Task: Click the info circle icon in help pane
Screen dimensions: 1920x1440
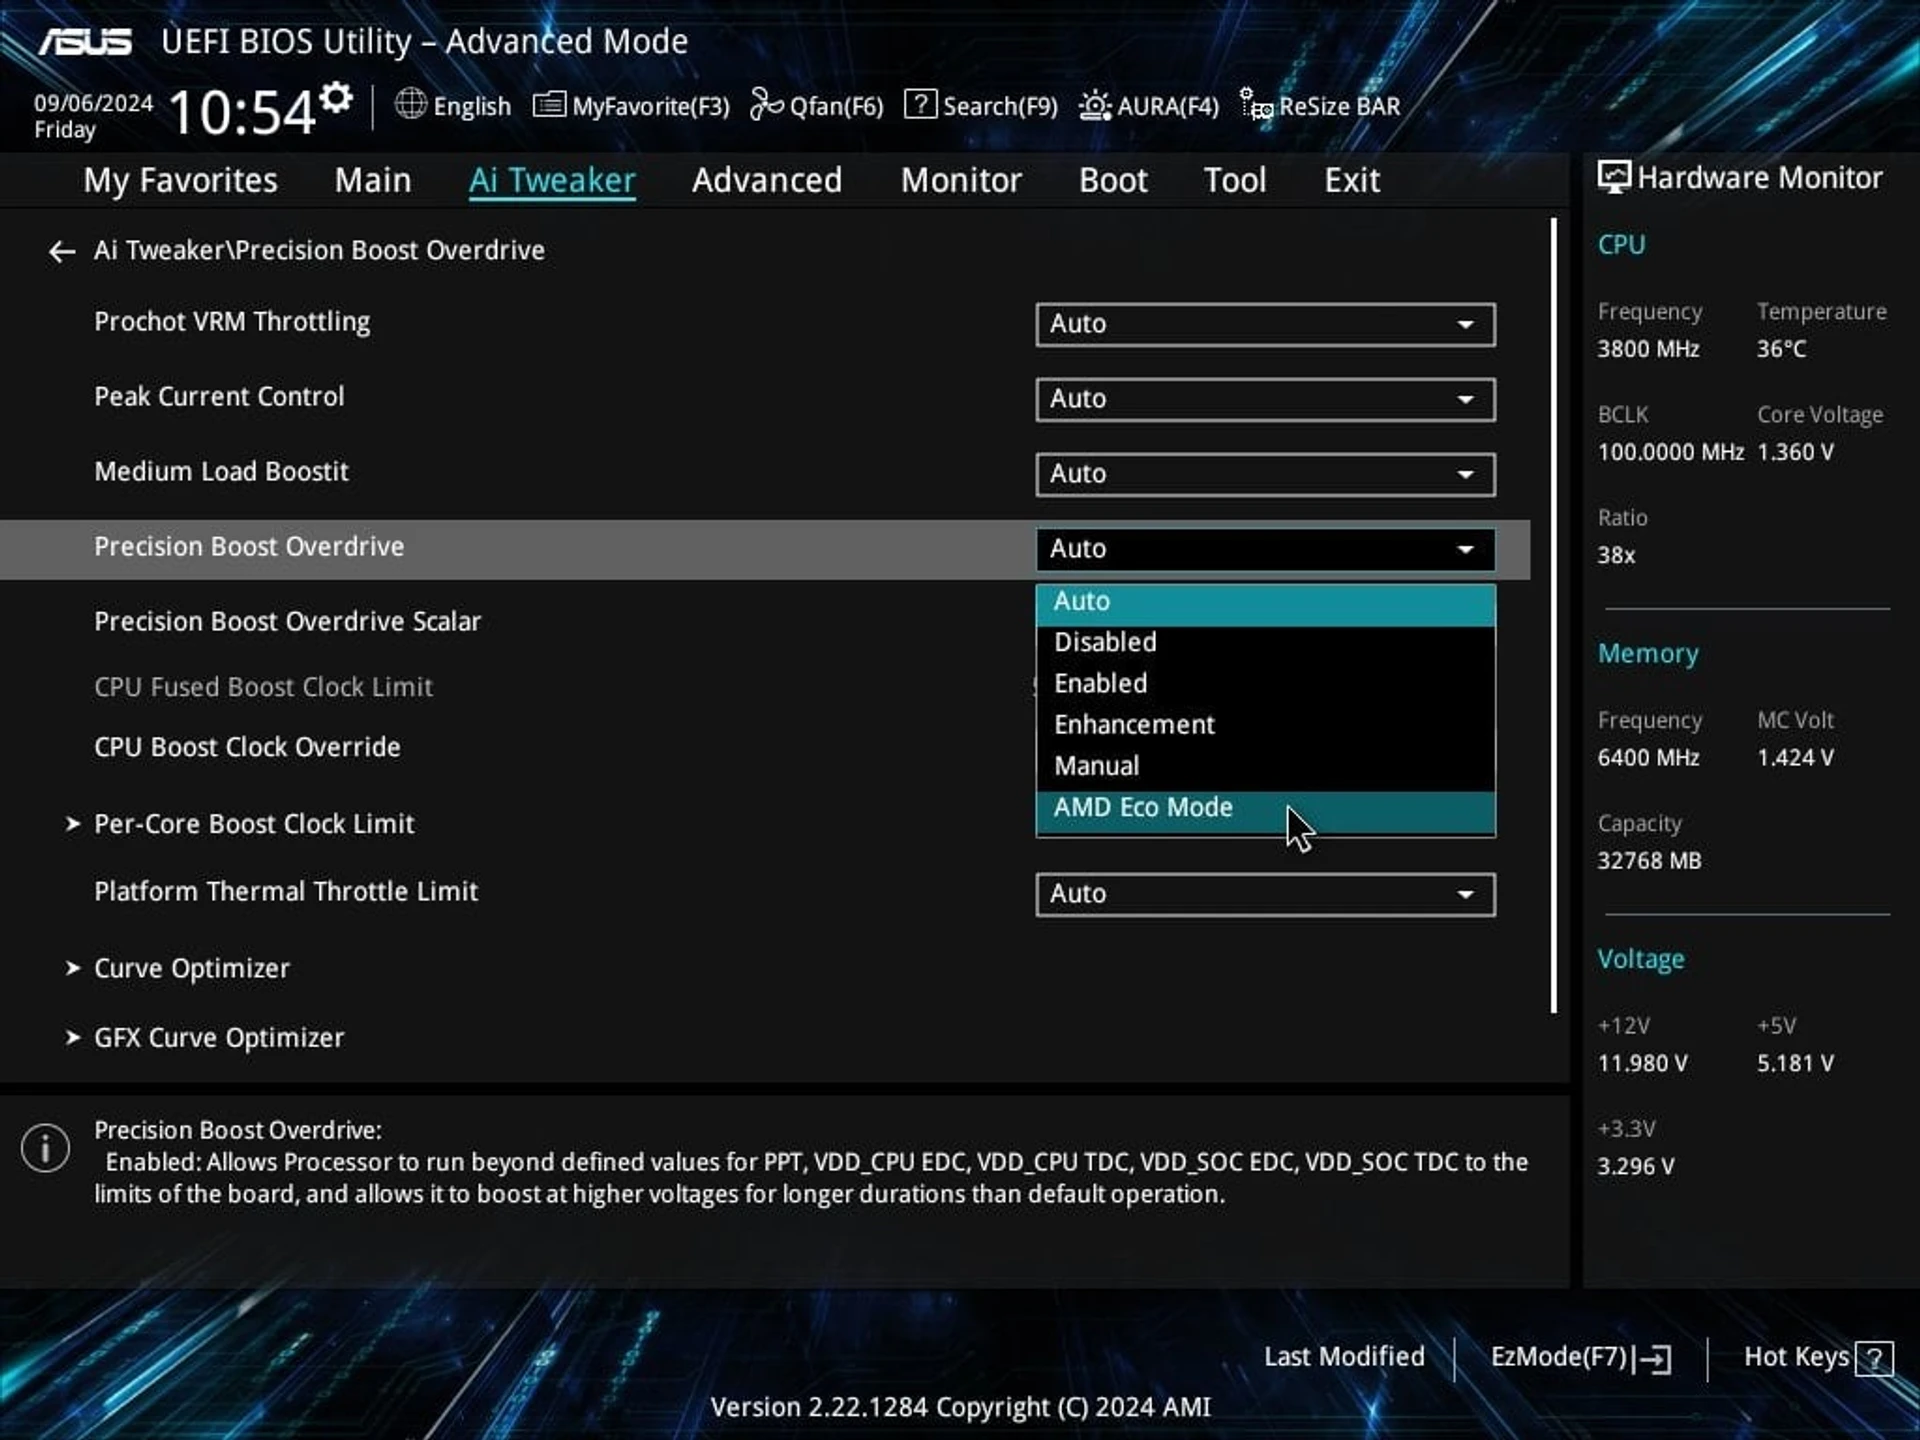Action: click(45, 1147)
